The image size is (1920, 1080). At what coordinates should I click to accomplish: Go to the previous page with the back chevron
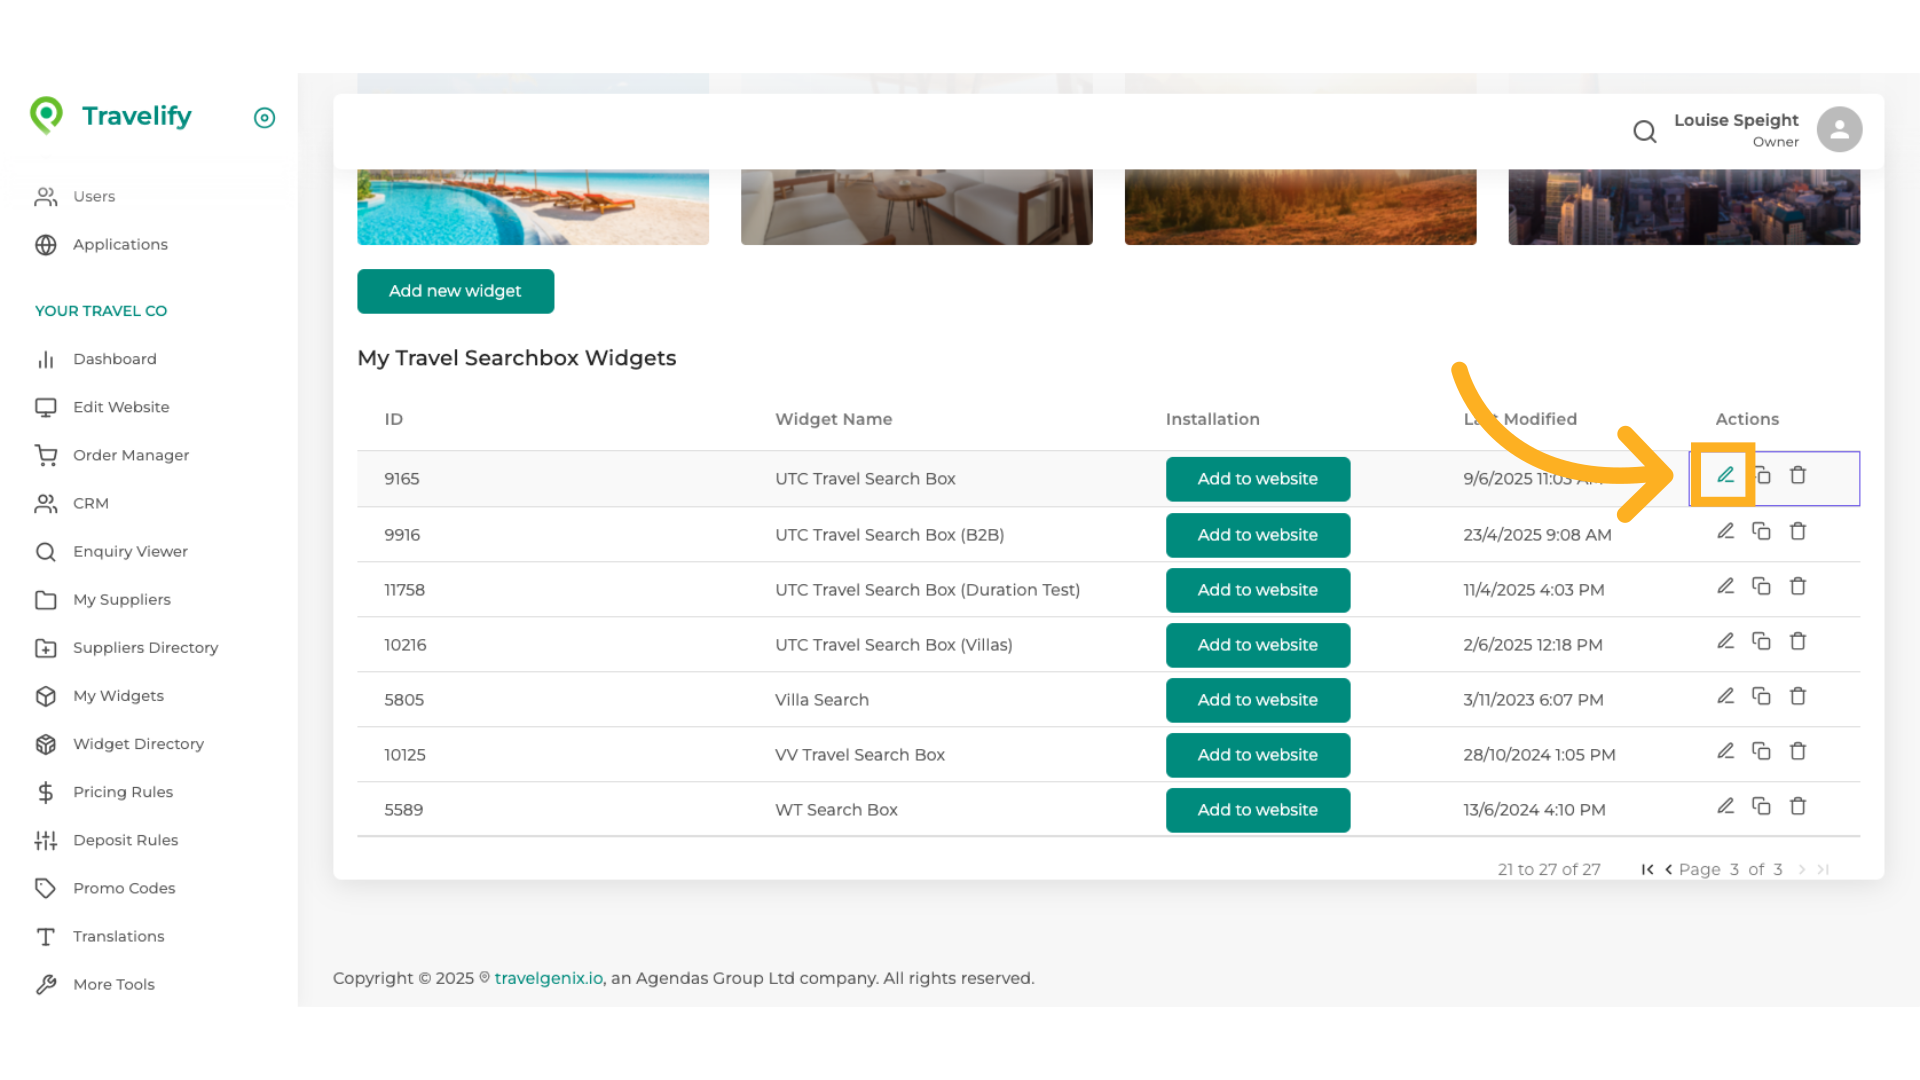[x=1668, y=869]
